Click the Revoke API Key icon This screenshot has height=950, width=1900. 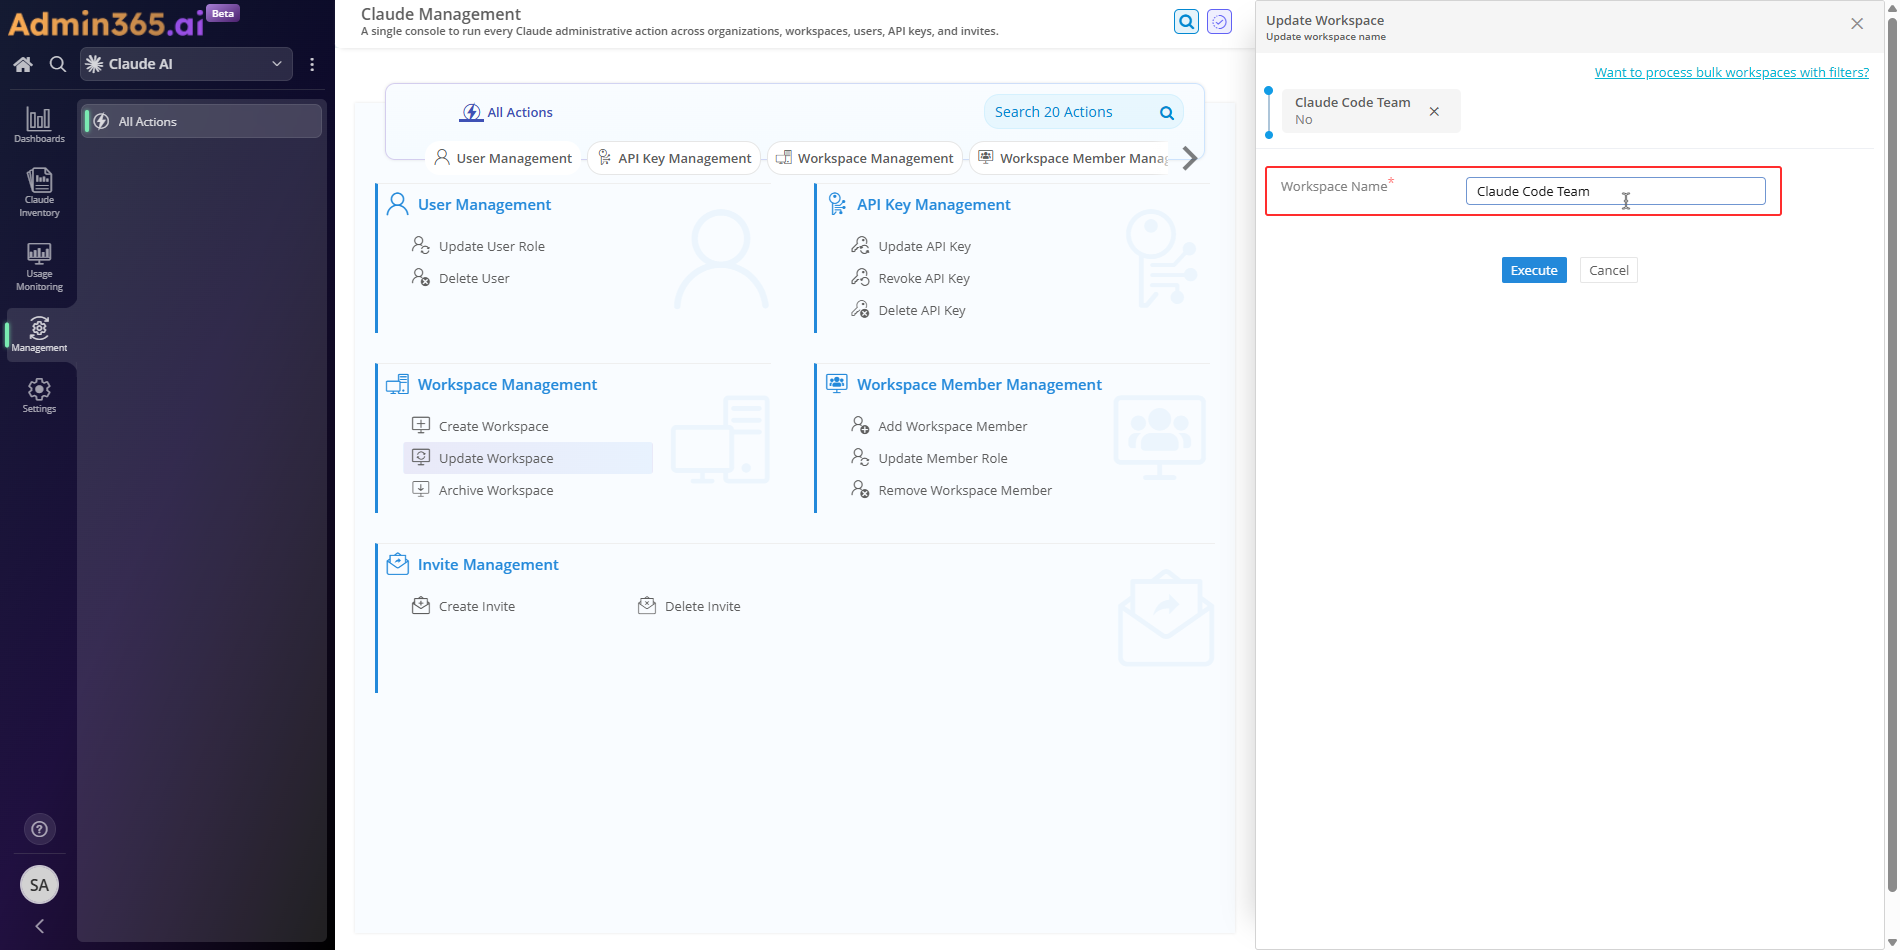click(860, 277)
